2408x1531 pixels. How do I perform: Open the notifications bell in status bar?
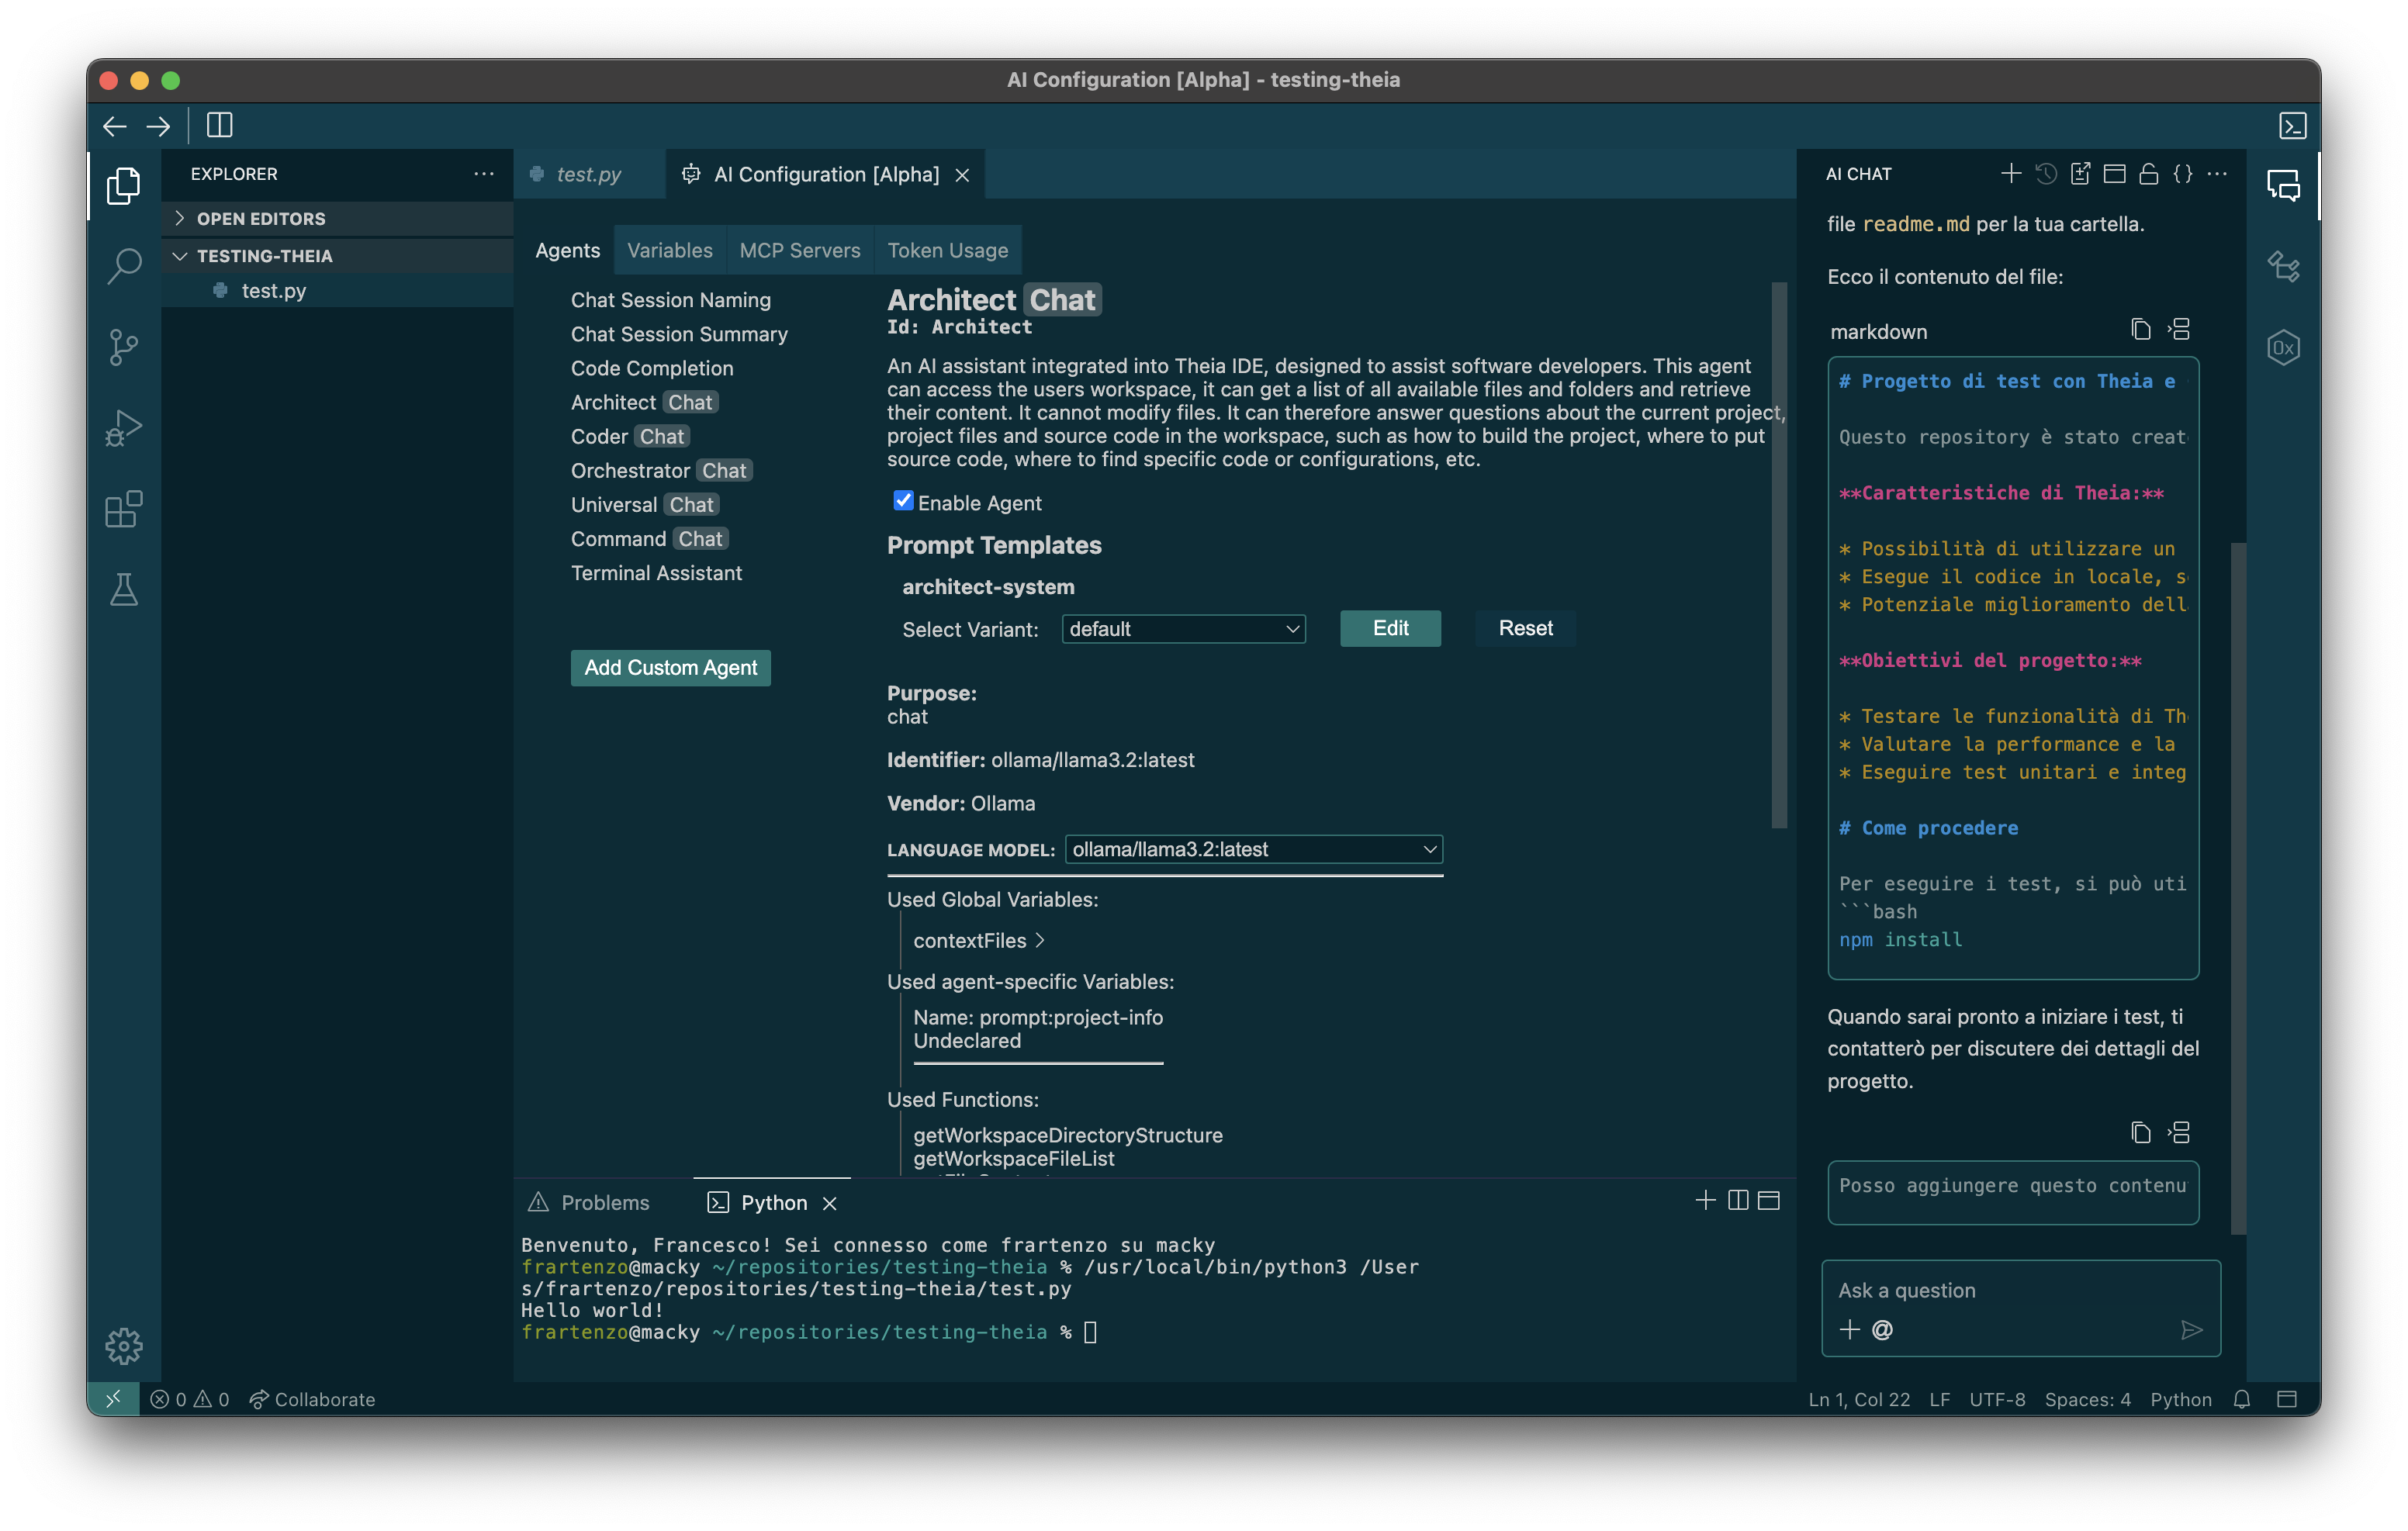click(x=2242, y=1400)
